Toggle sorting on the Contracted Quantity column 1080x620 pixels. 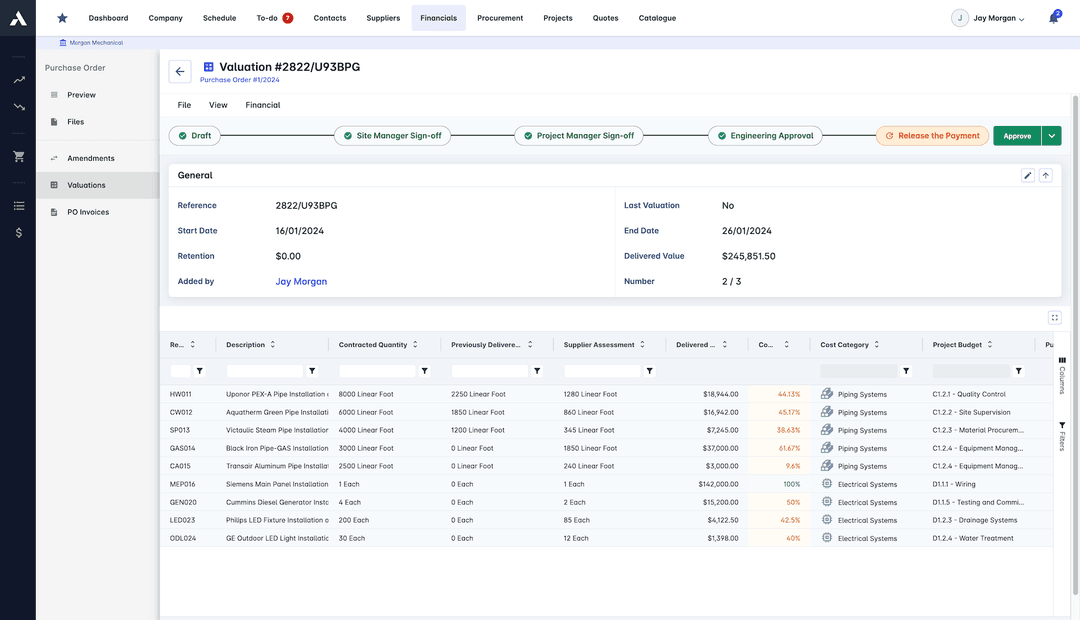pos(418,343)
